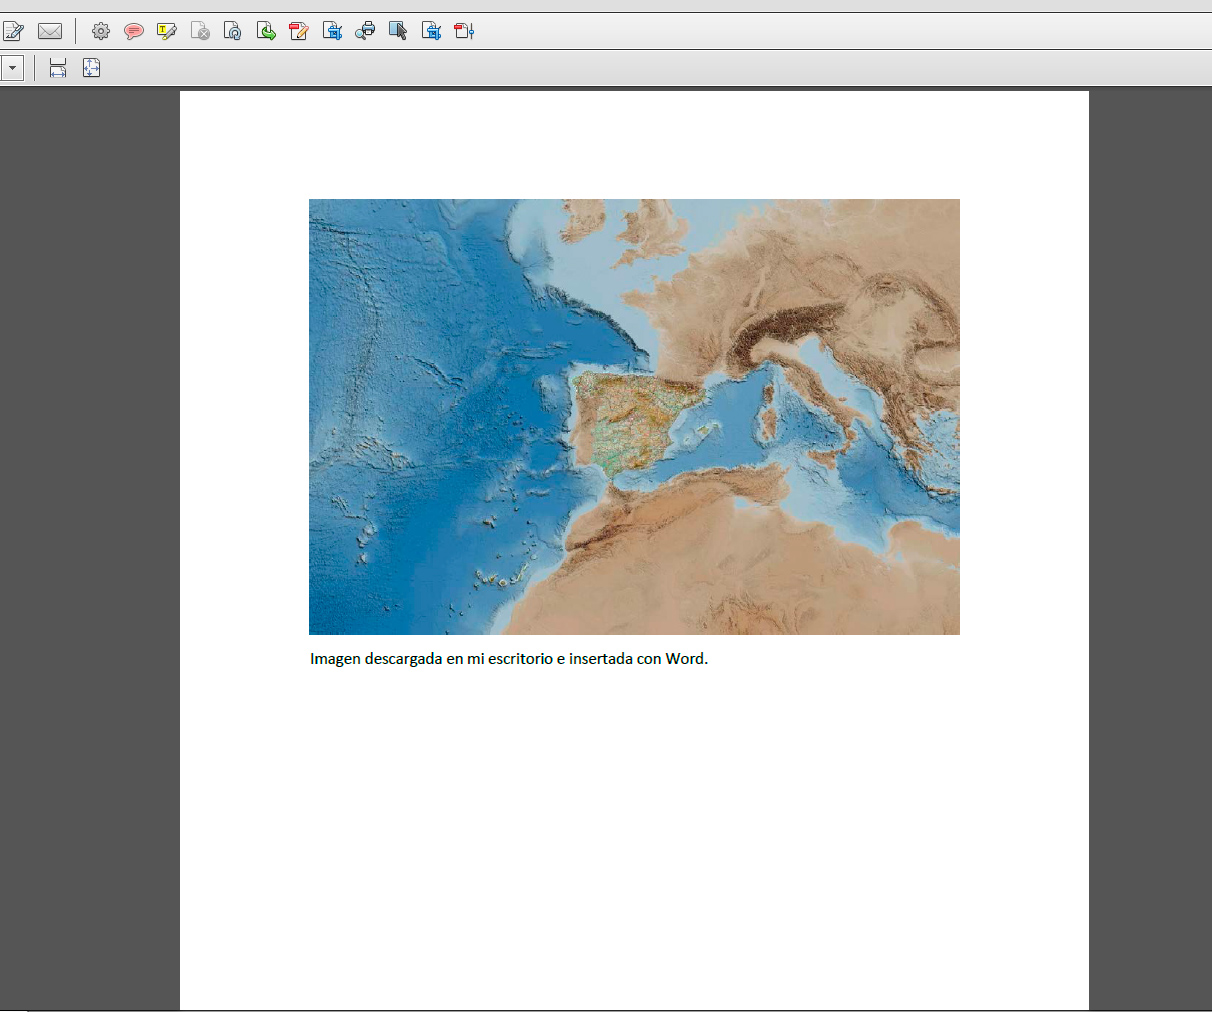Add a sticky note comment bubble

click(x=134, y=31)
